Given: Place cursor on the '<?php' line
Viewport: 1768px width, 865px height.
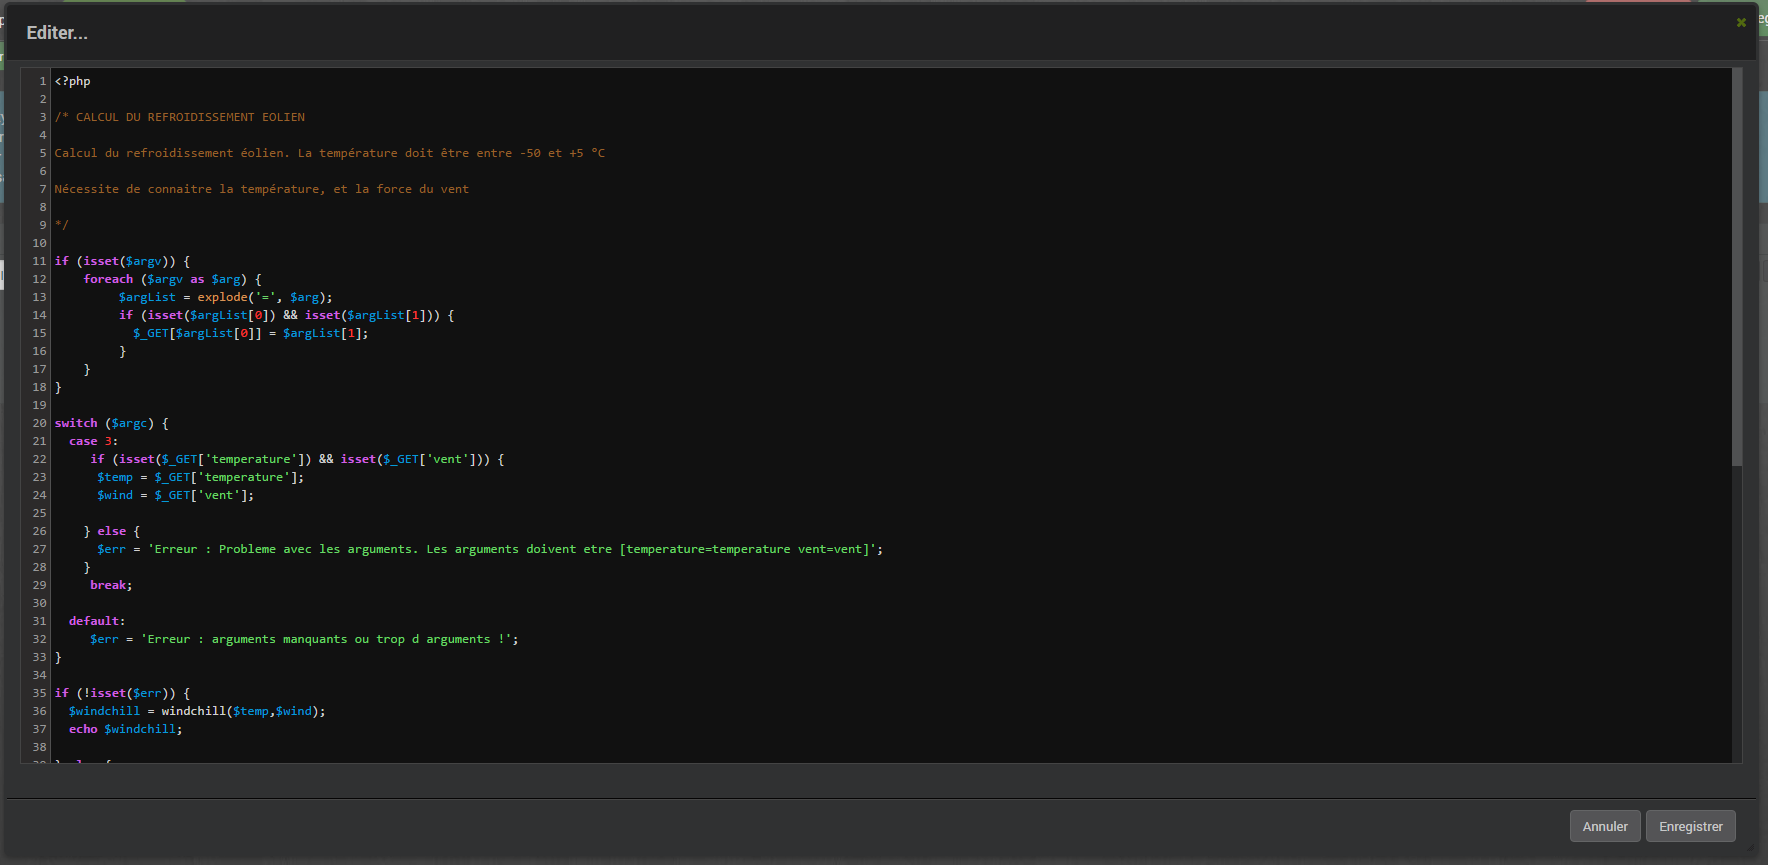Looking at the screenshot, I should click(72, 81).
